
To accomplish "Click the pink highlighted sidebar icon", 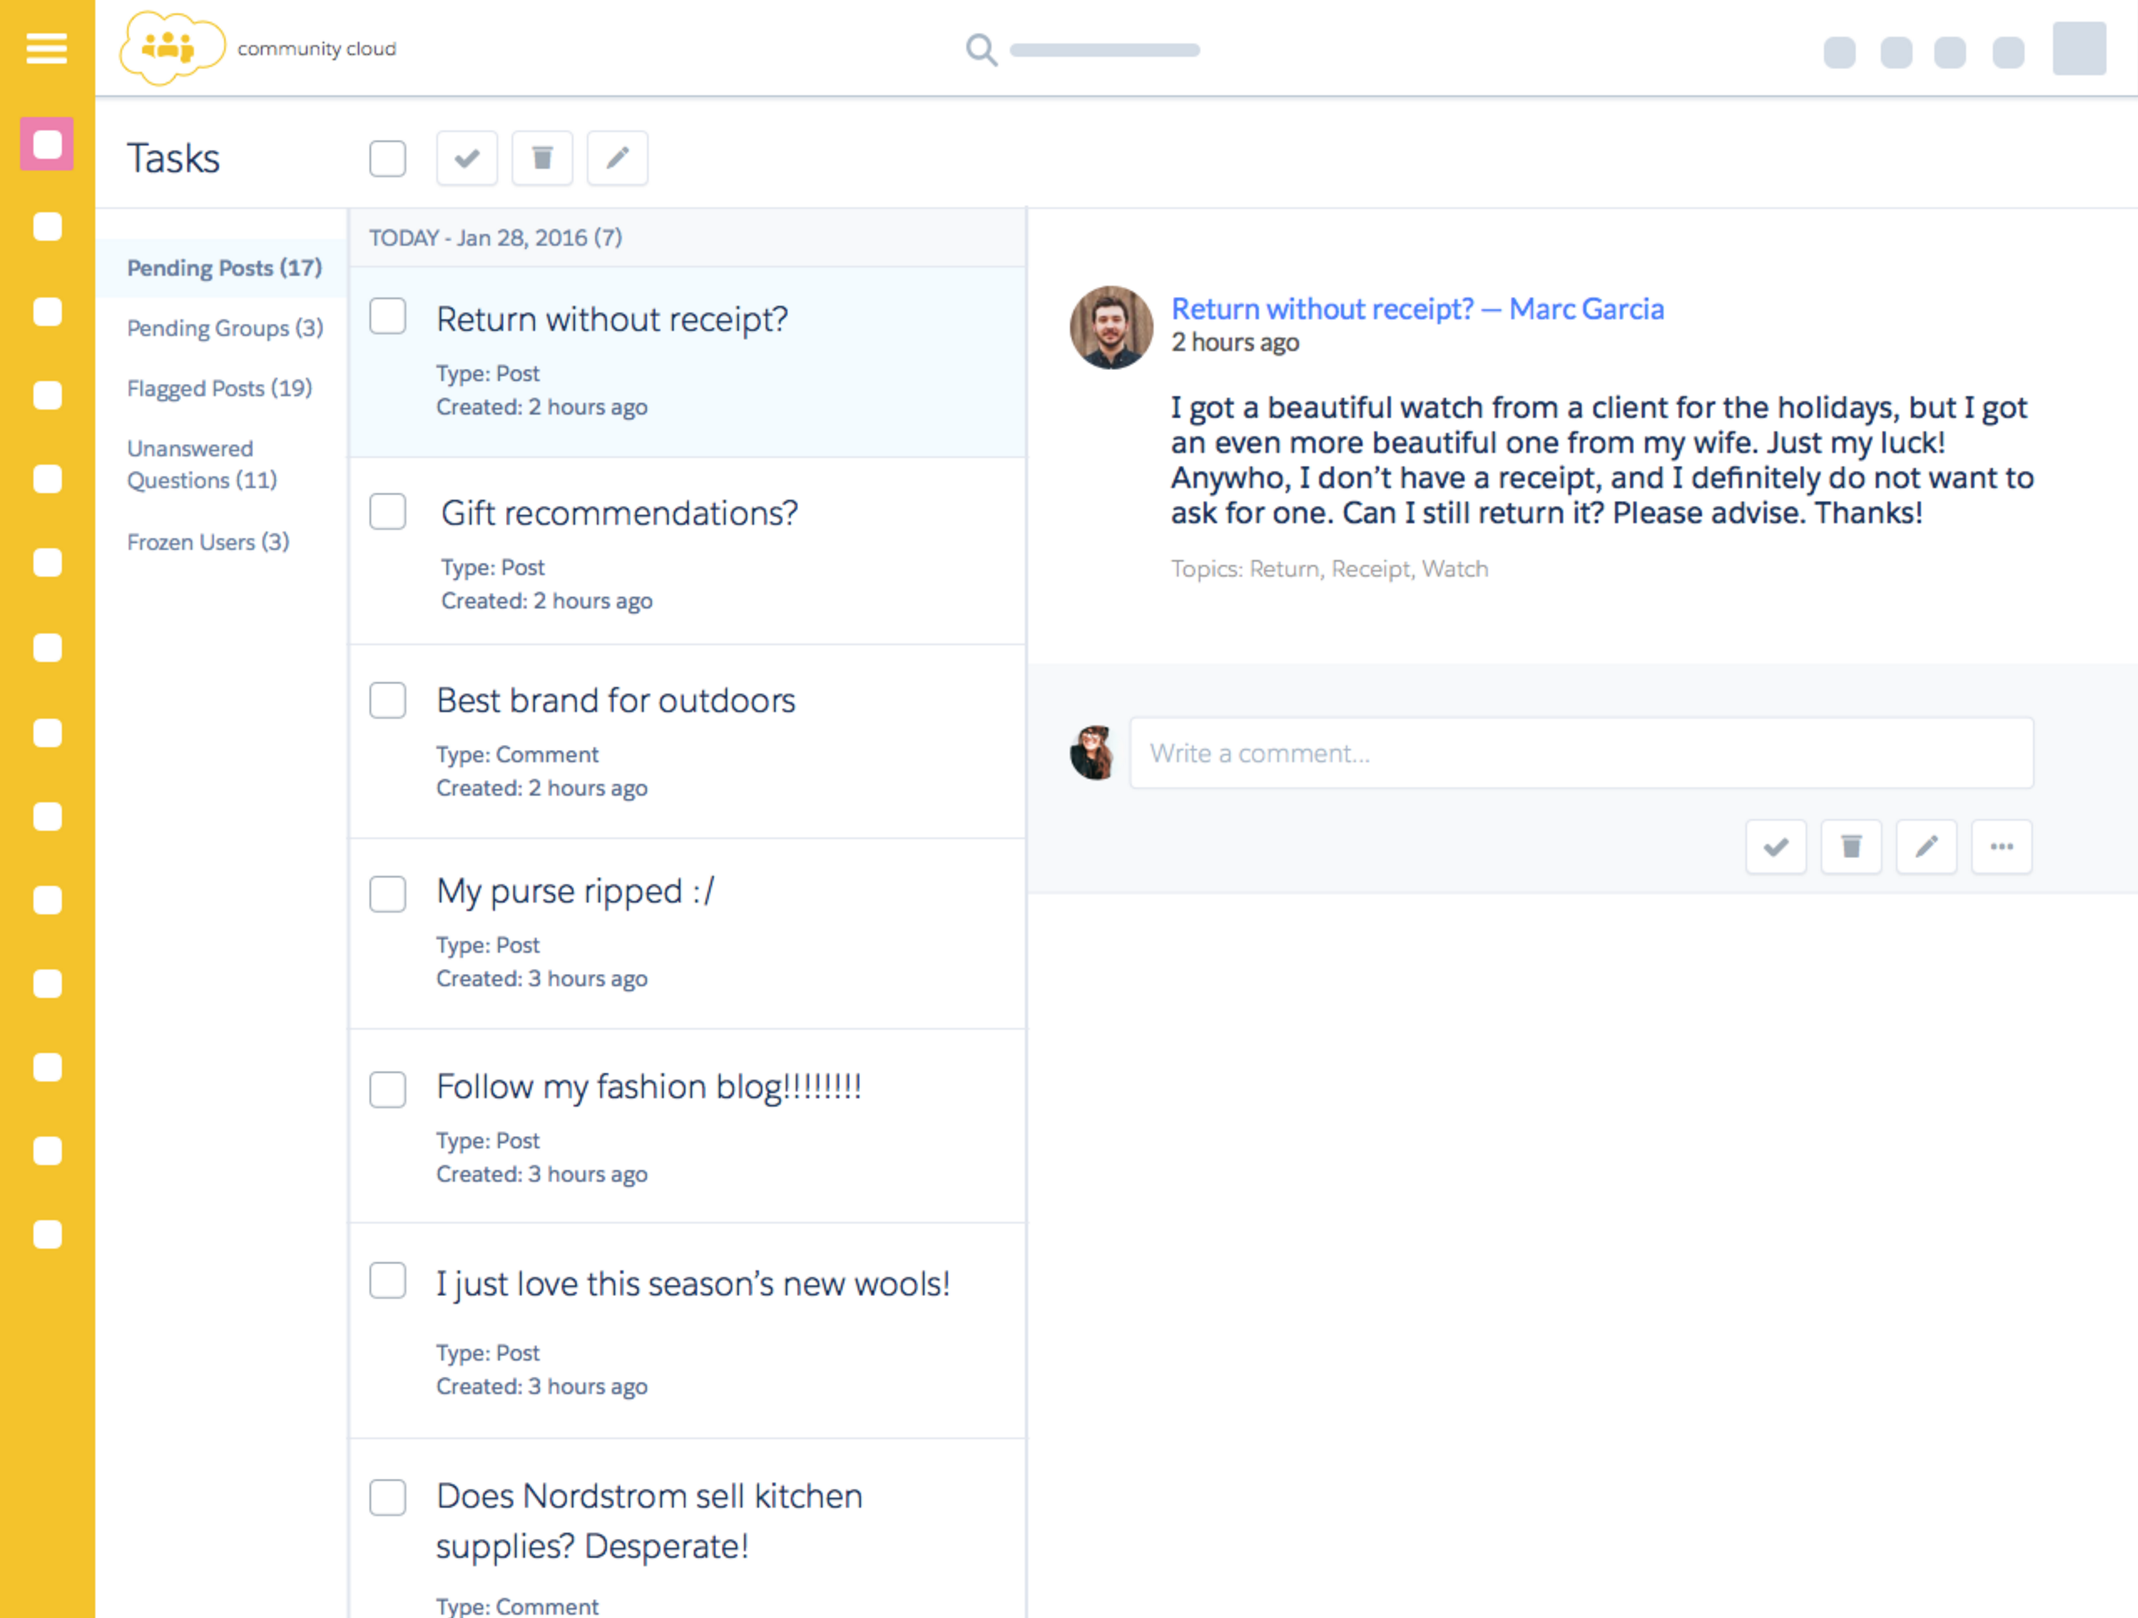I will [x=47, y=144].
